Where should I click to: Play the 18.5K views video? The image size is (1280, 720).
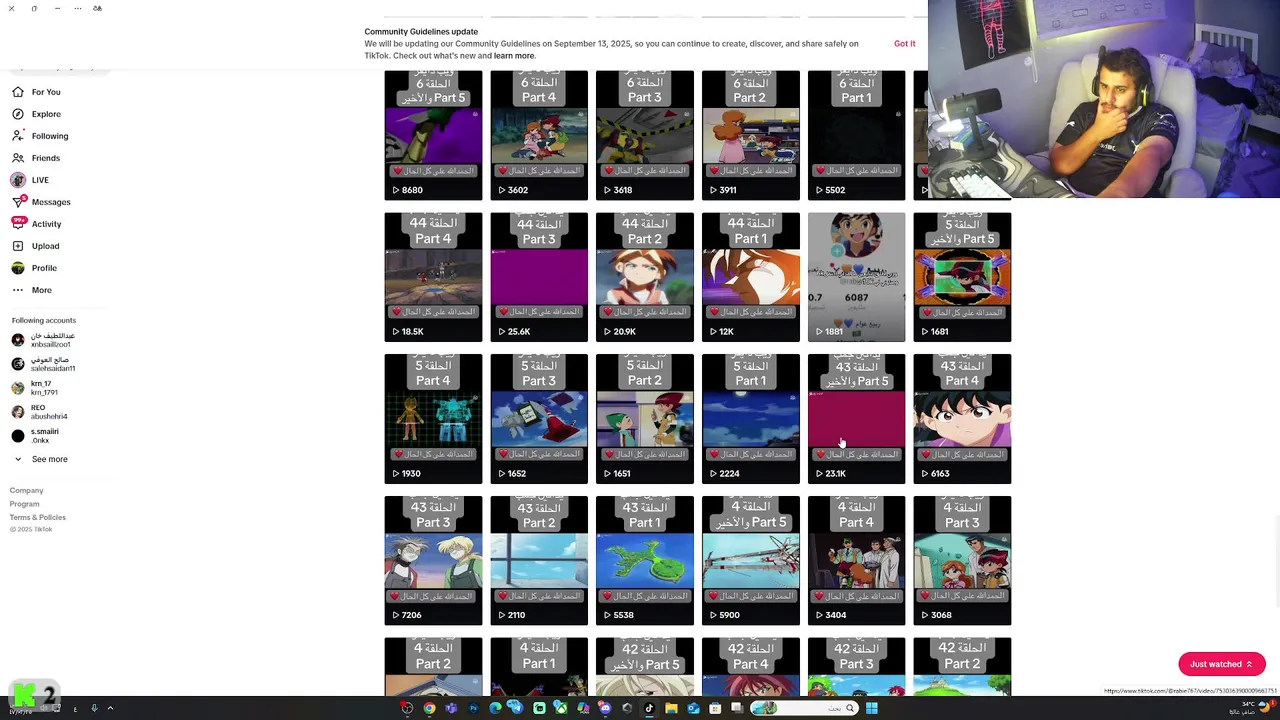(433, 277)
